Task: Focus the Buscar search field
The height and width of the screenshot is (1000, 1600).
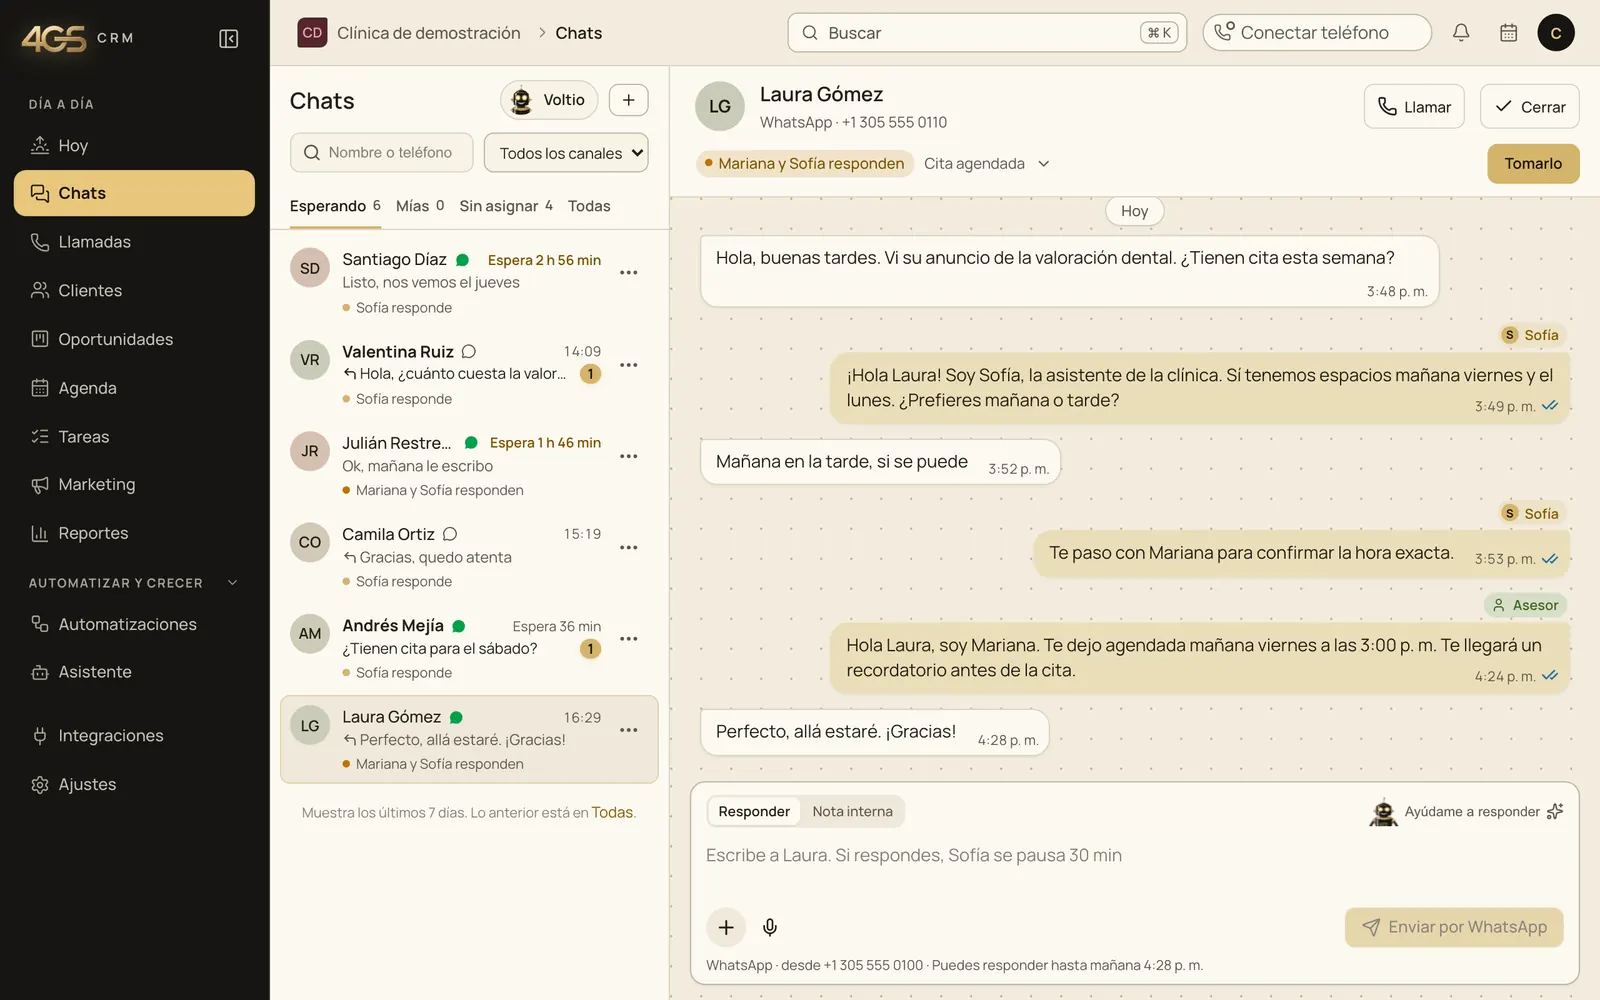Action: point(987,33)
